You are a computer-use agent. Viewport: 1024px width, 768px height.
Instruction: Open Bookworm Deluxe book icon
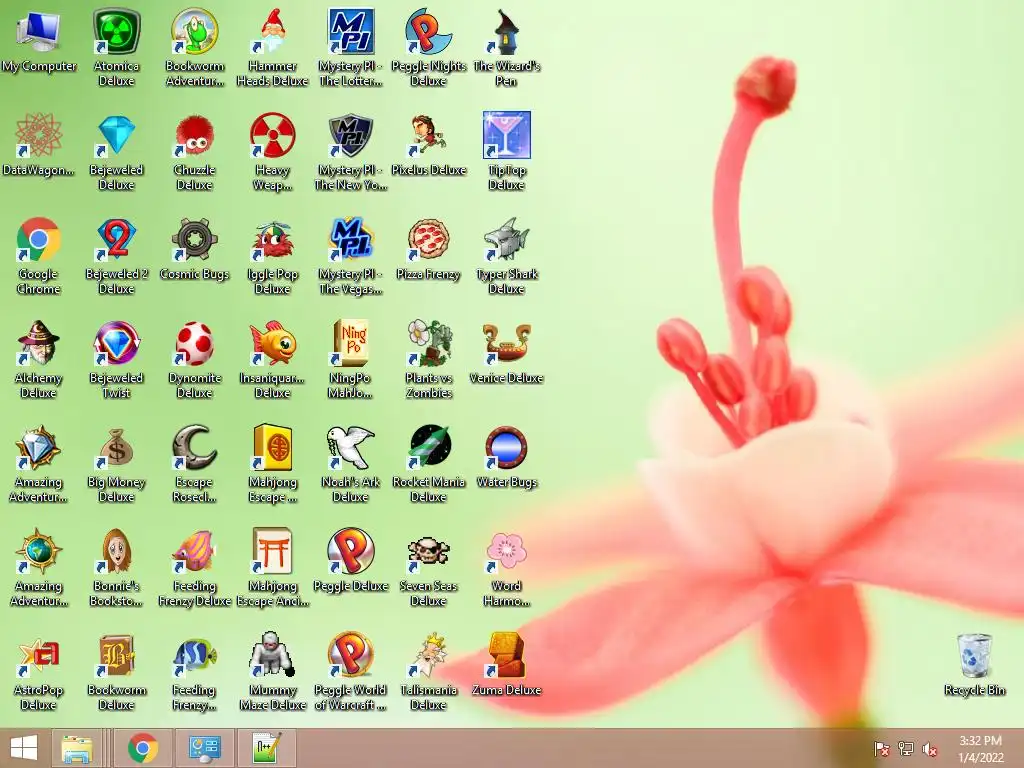coord(116,656)
